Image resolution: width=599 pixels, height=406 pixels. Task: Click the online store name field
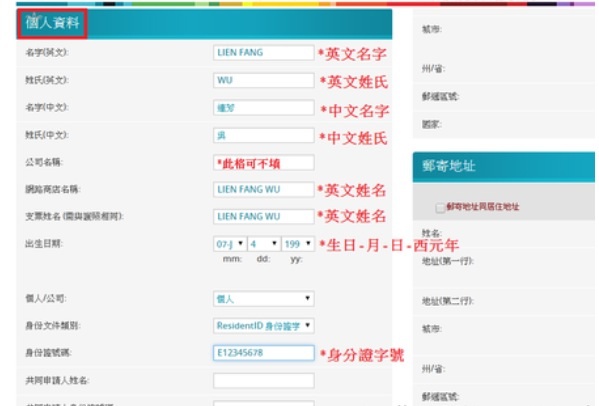[x=264, y=189]
